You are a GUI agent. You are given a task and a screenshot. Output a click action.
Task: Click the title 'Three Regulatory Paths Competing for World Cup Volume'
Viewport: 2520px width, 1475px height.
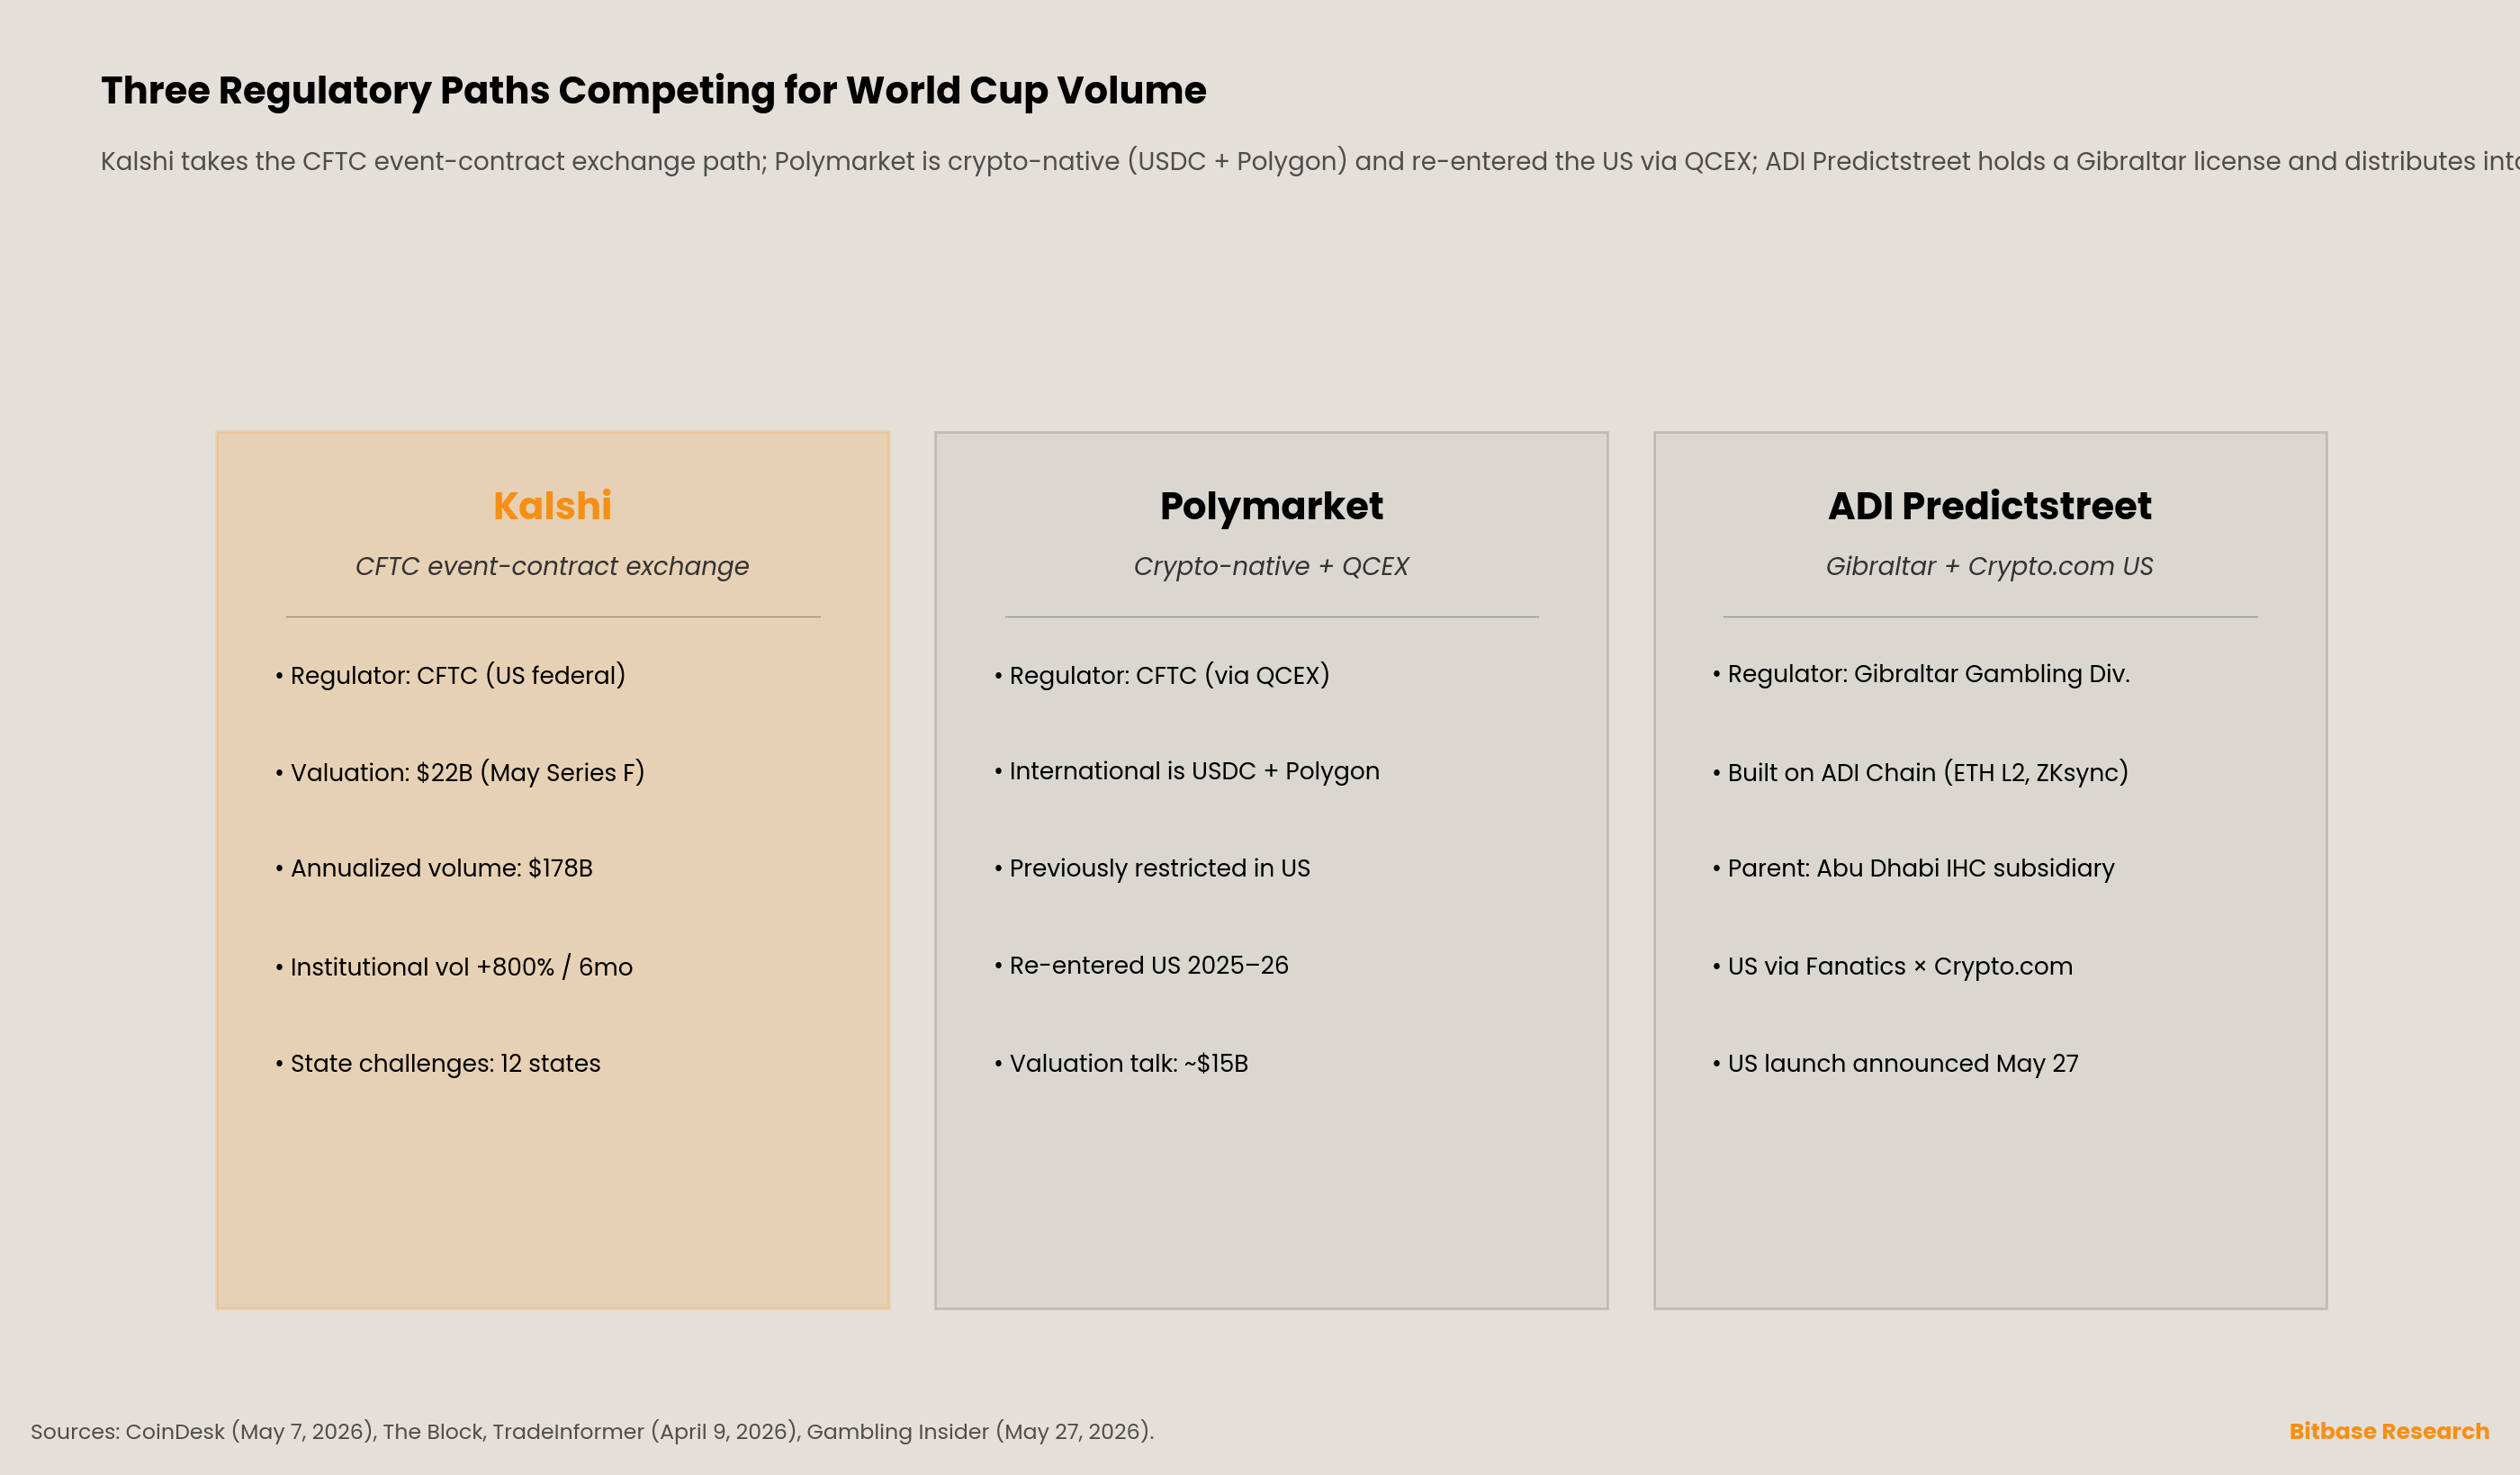pyautogui.click(x=653, y=91)
